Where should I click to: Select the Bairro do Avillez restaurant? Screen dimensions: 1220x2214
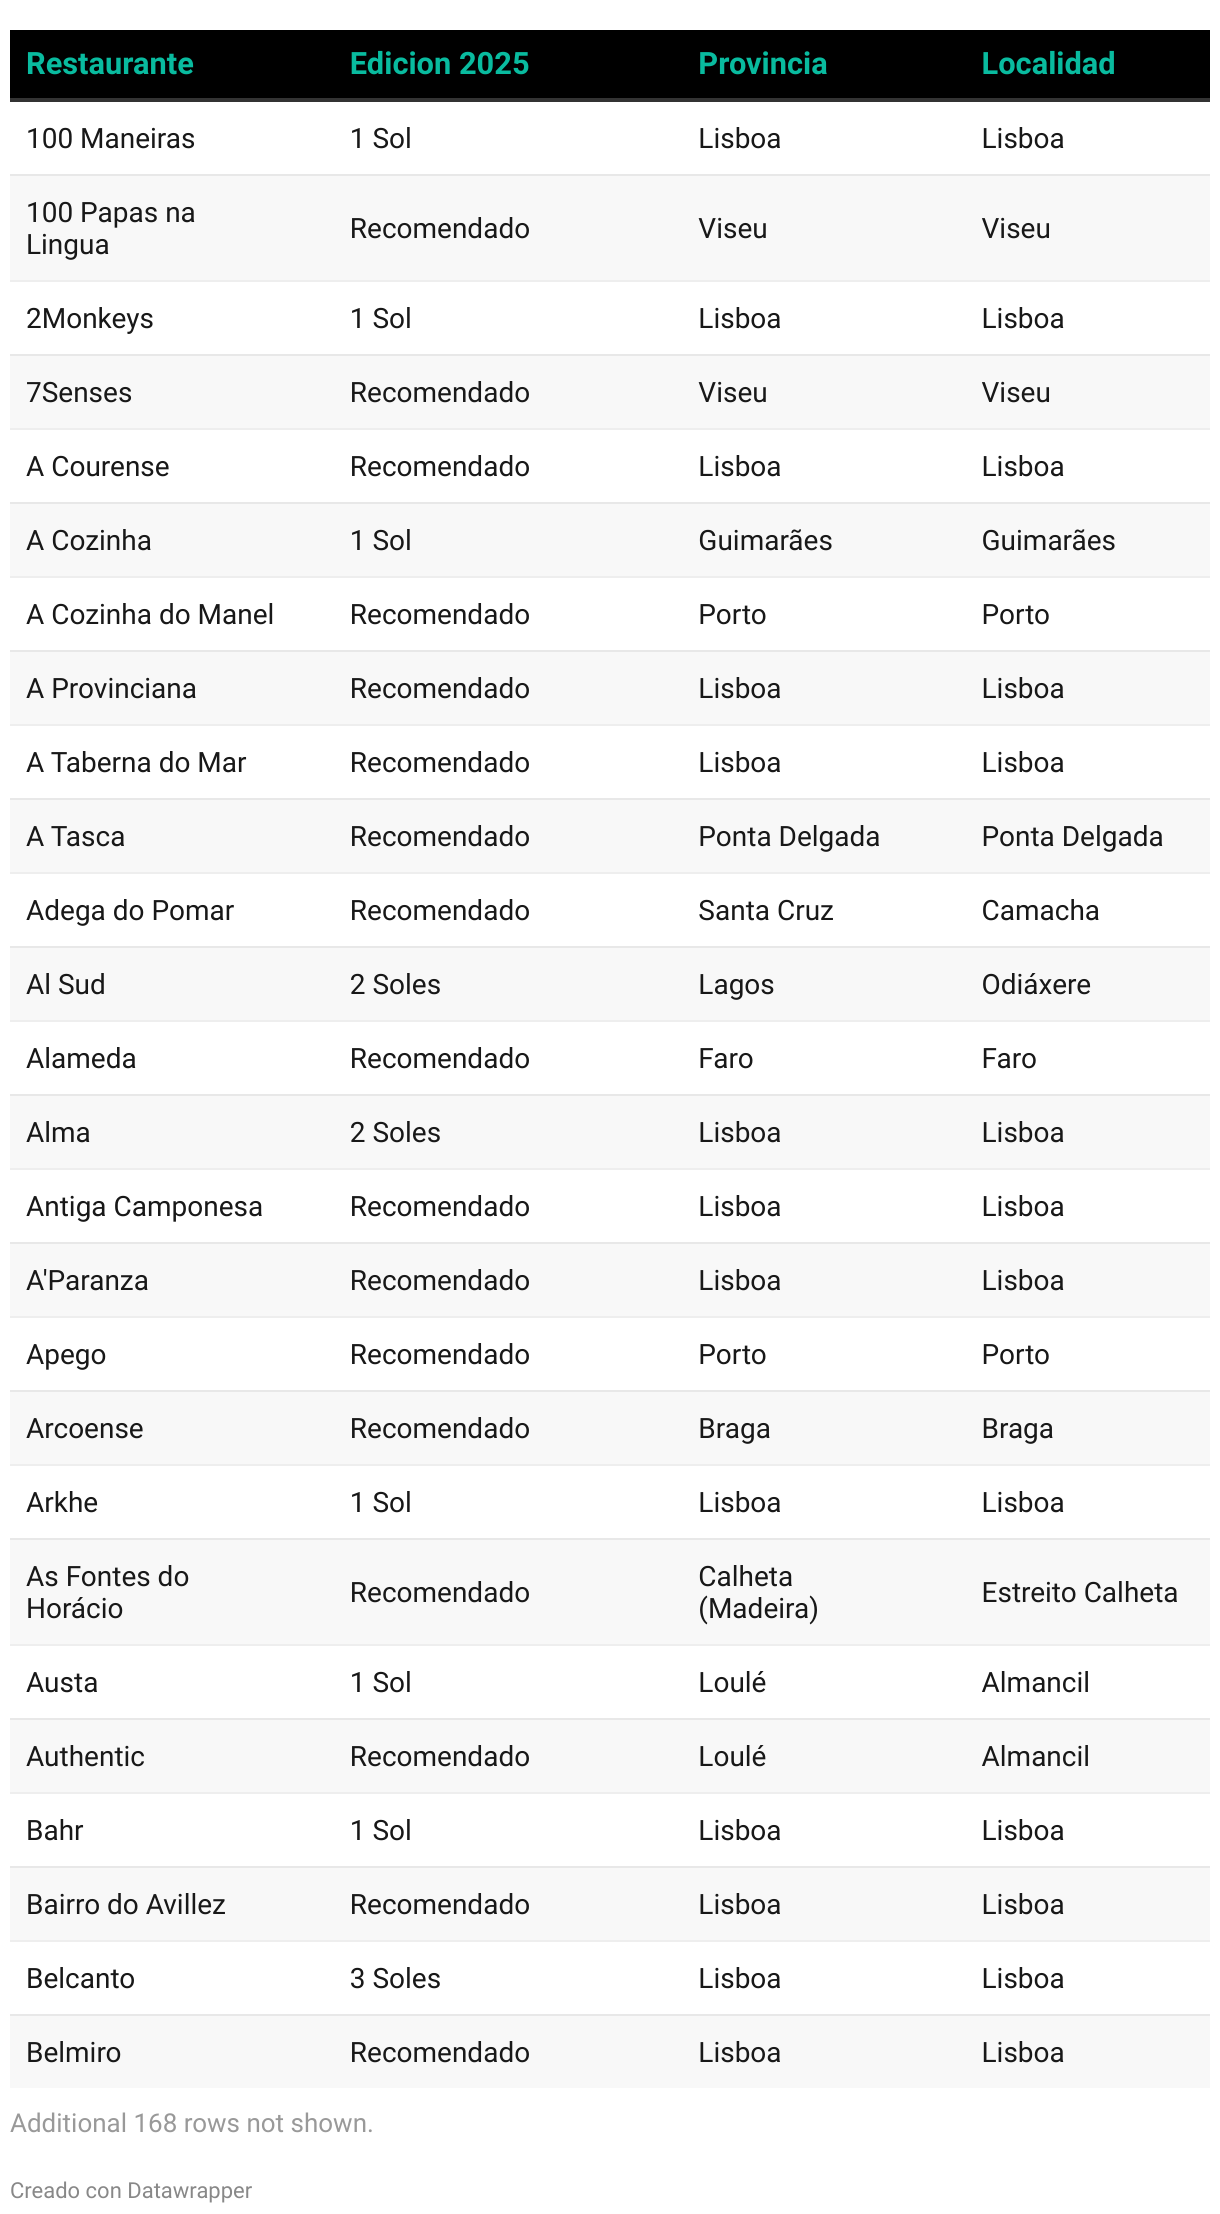pyautogui.click(x=126, y=1904)
